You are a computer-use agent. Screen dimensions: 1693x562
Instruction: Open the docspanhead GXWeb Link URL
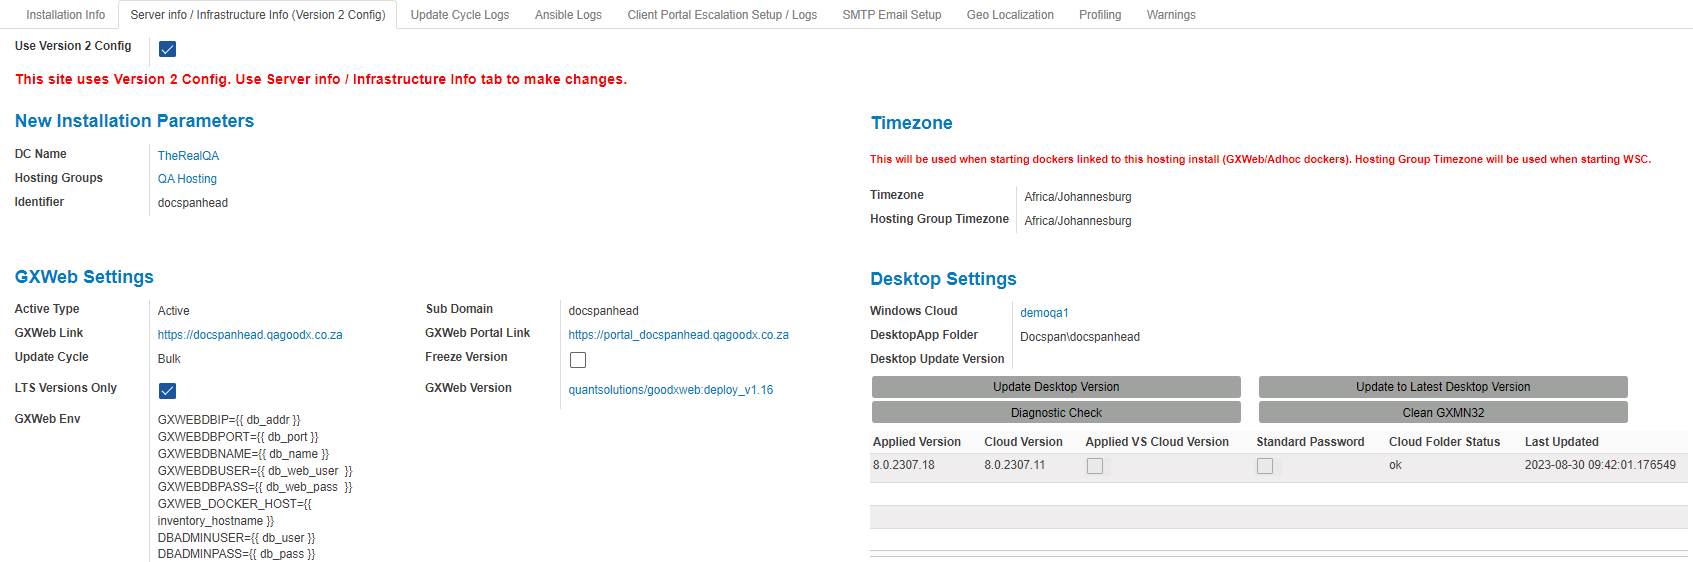coord(250,335)
